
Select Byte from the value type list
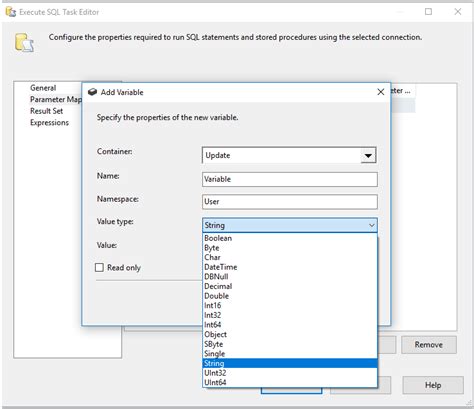pyautogui.click(x=290, y=248)
